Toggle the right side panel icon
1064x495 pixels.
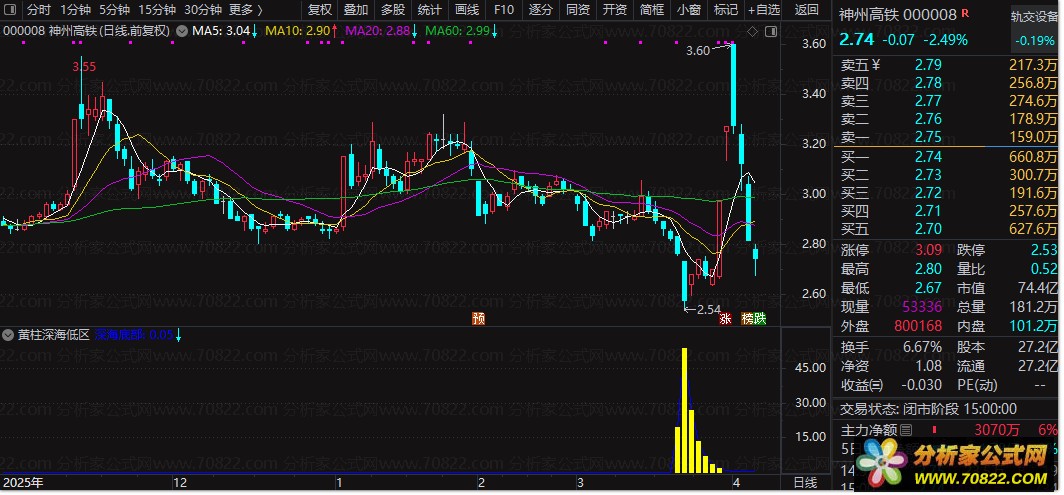[771, 31]
